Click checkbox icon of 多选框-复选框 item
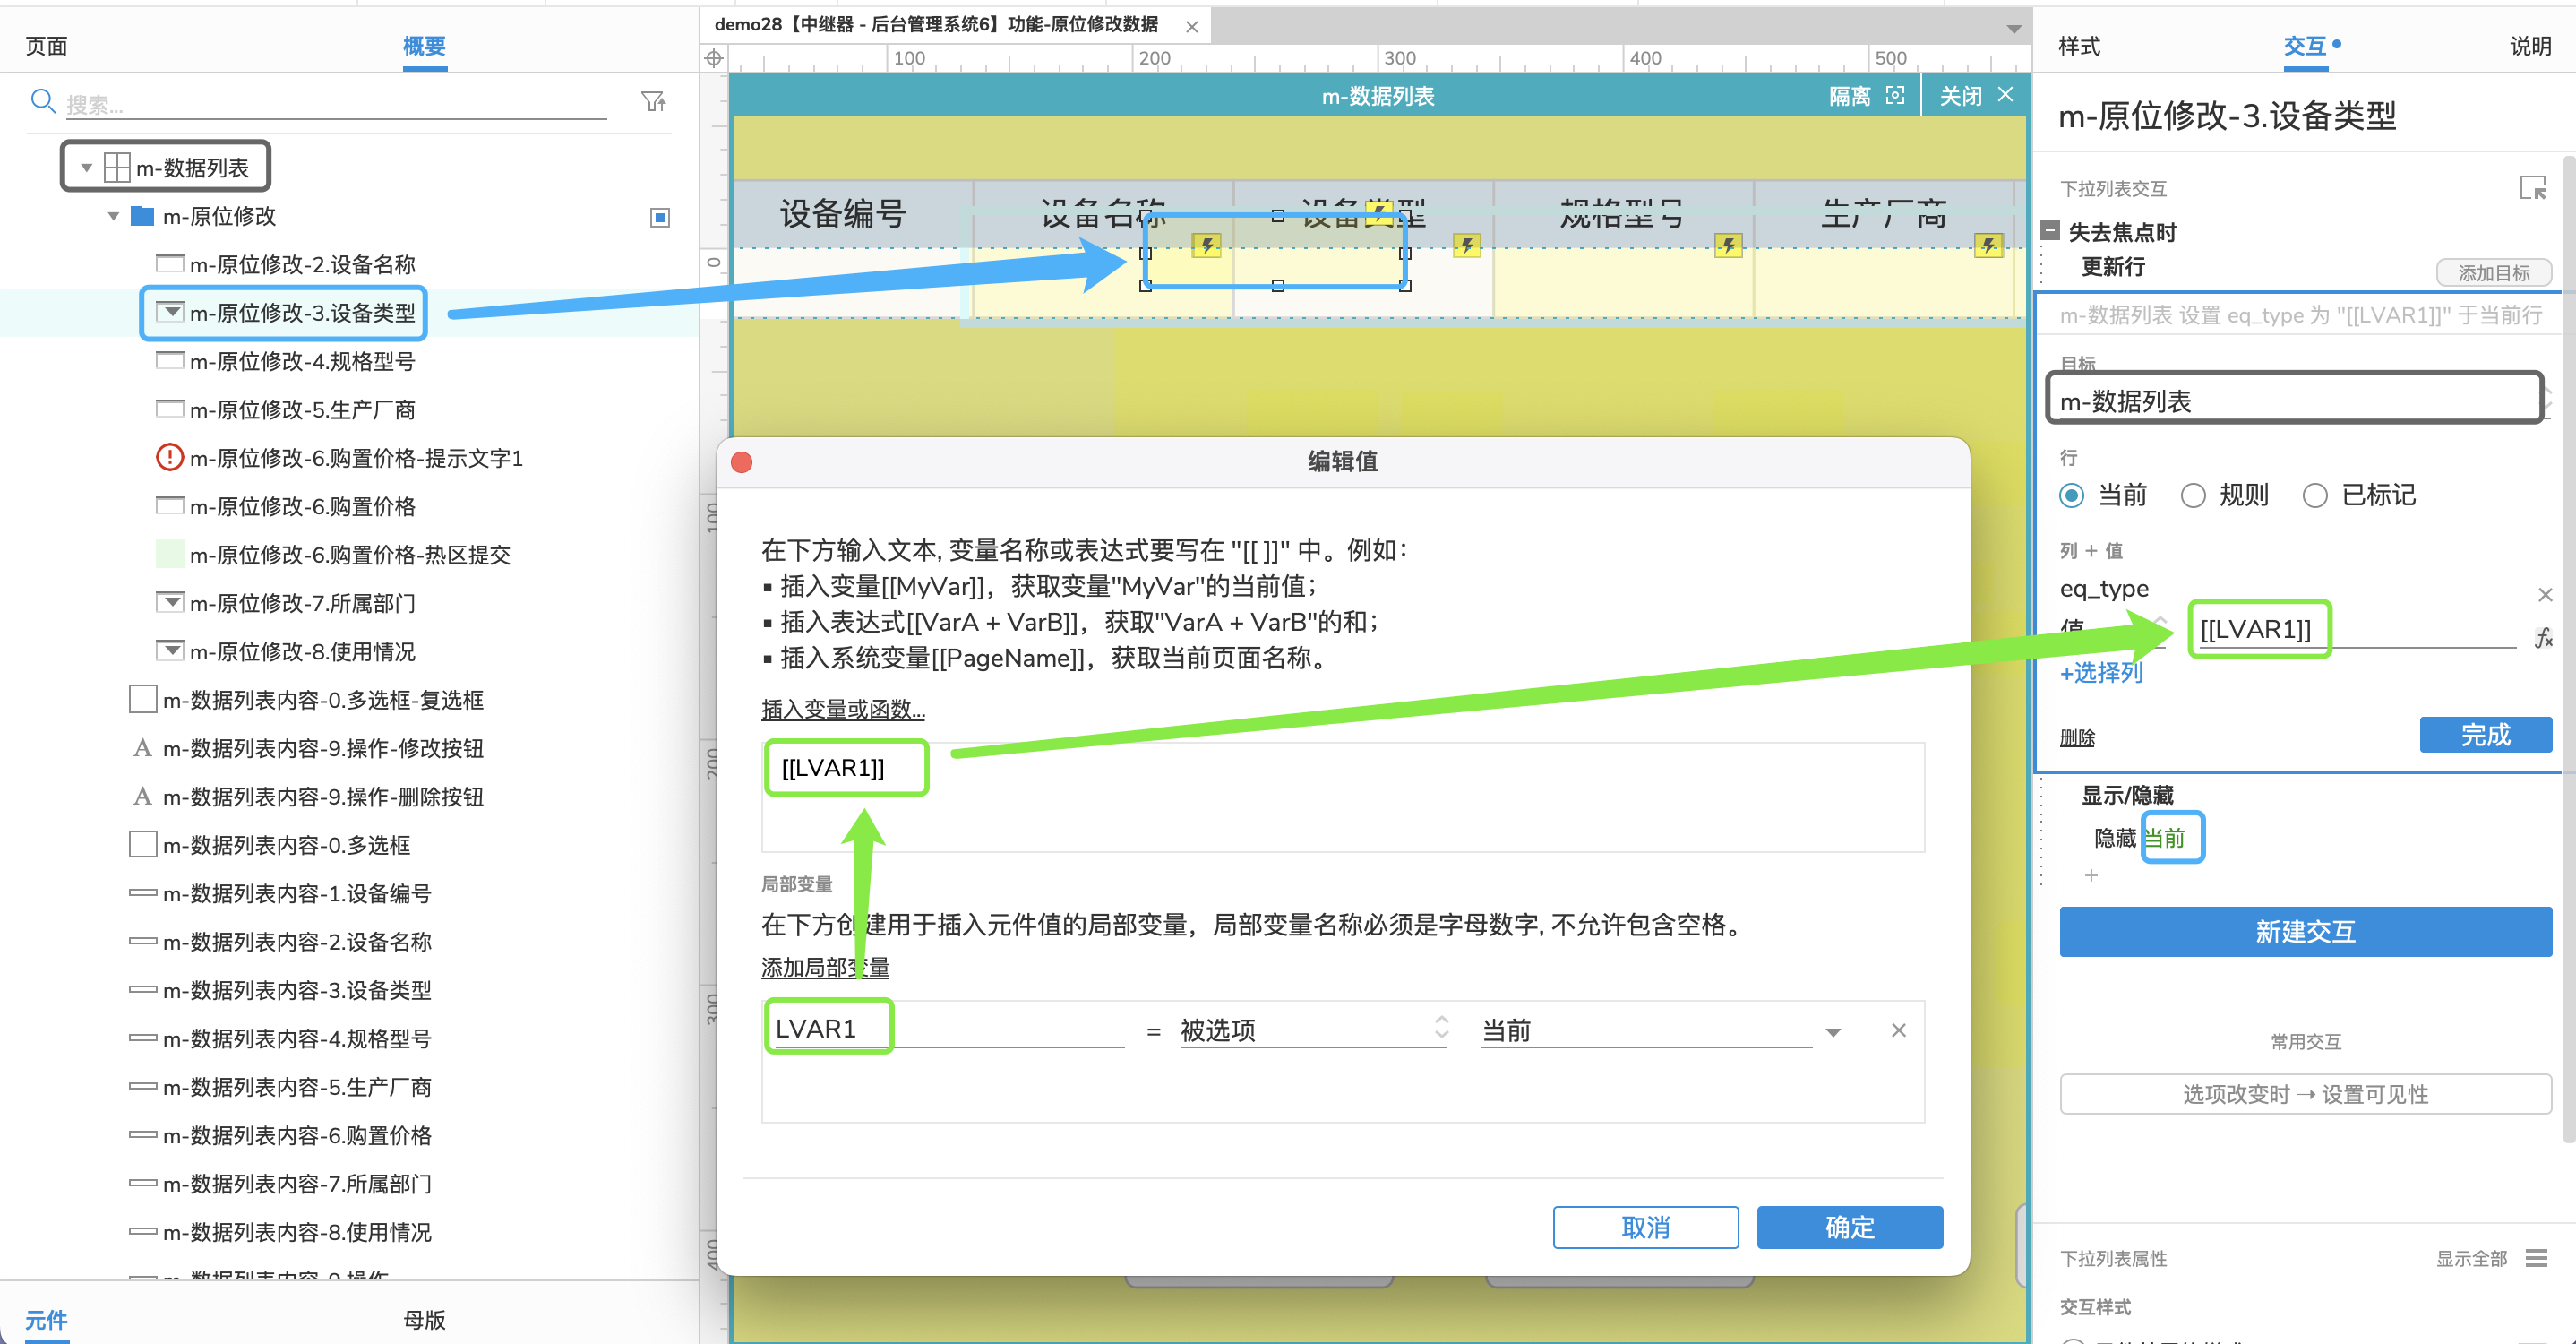The width and height of the screenshot is (2576, 1344). tap(143, 699)
